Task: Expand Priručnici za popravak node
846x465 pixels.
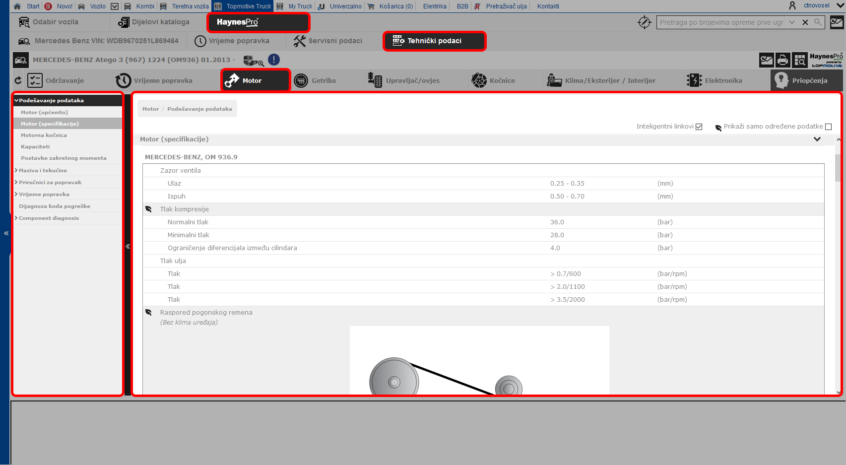Action: tap(16, 182)
